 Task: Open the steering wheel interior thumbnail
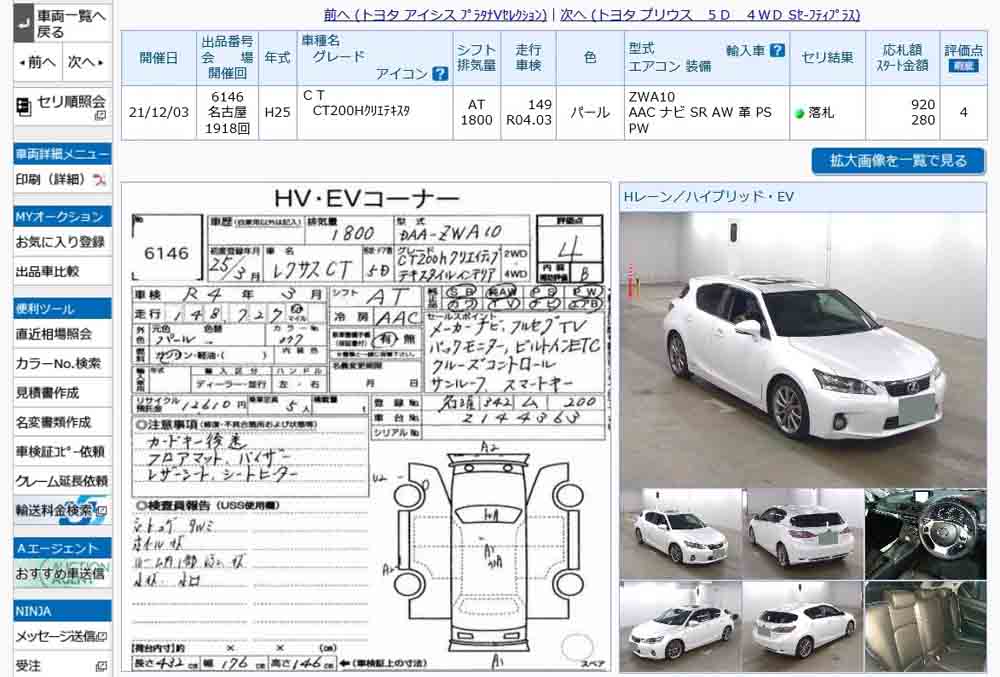tap(925, 534)
